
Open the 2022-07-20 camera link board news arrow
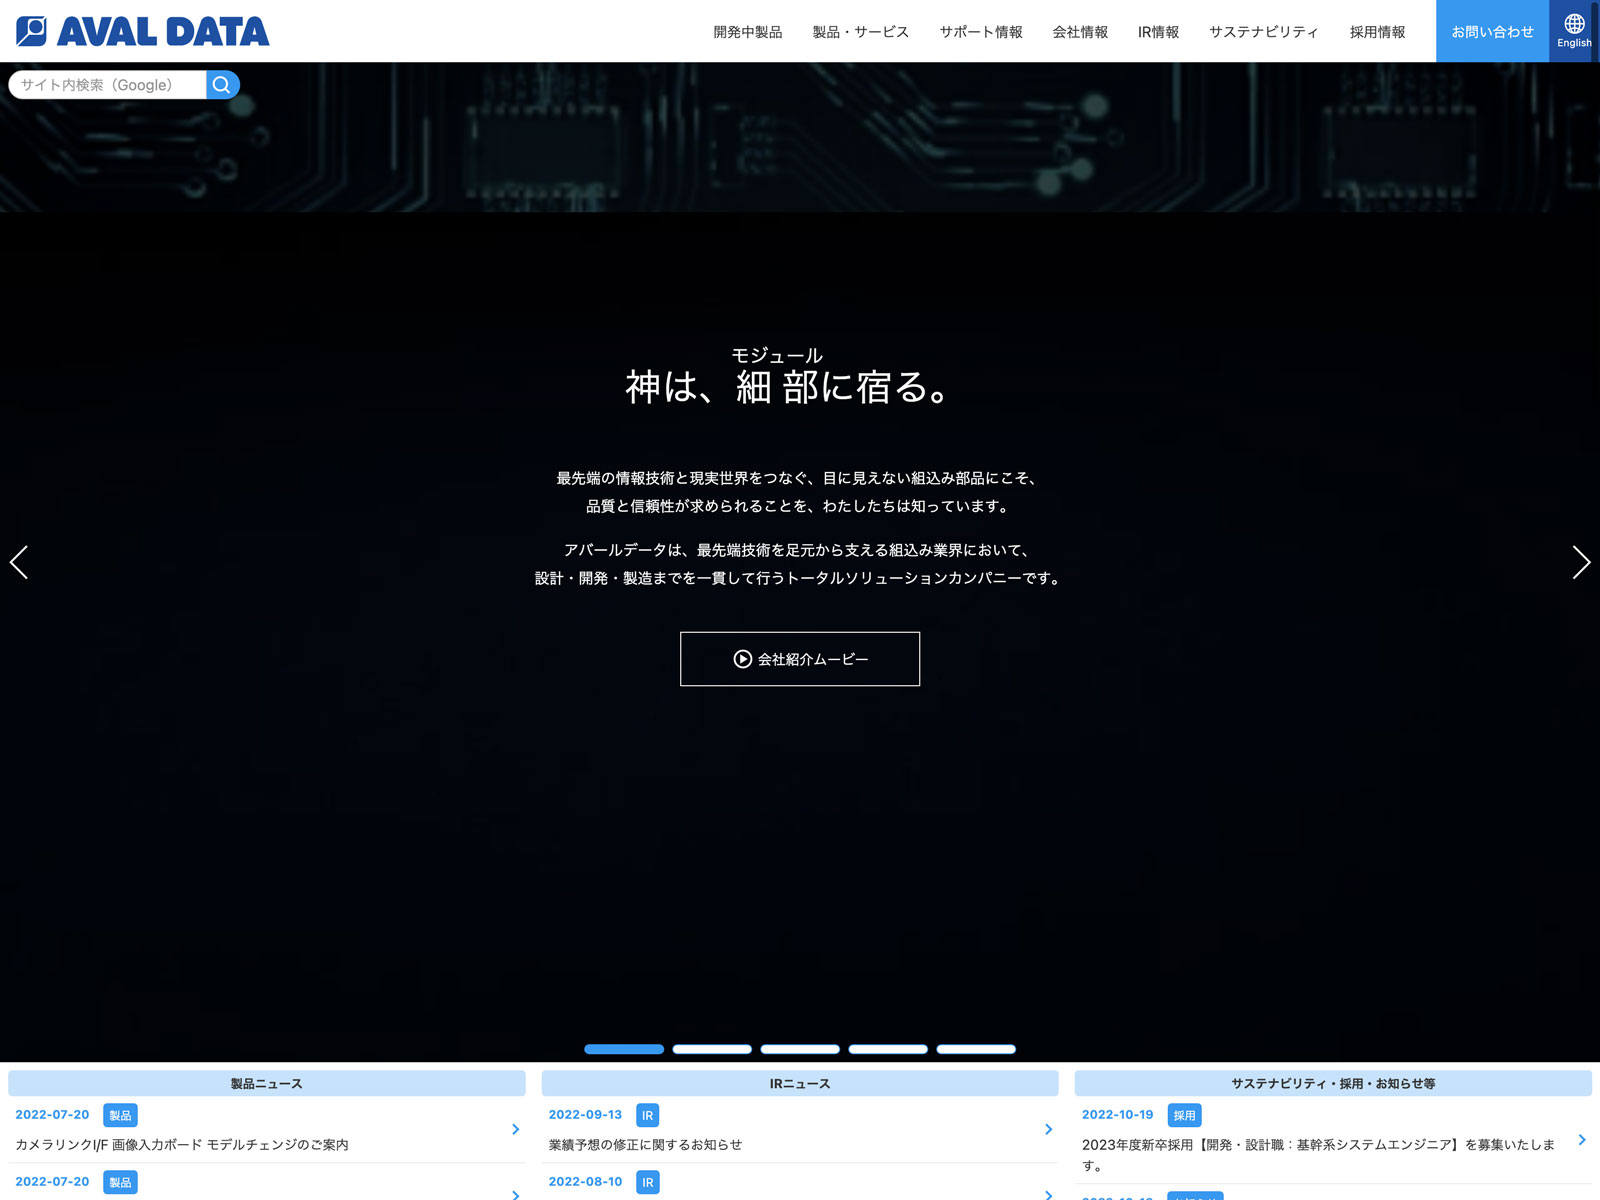click(x=515, y=1129)
